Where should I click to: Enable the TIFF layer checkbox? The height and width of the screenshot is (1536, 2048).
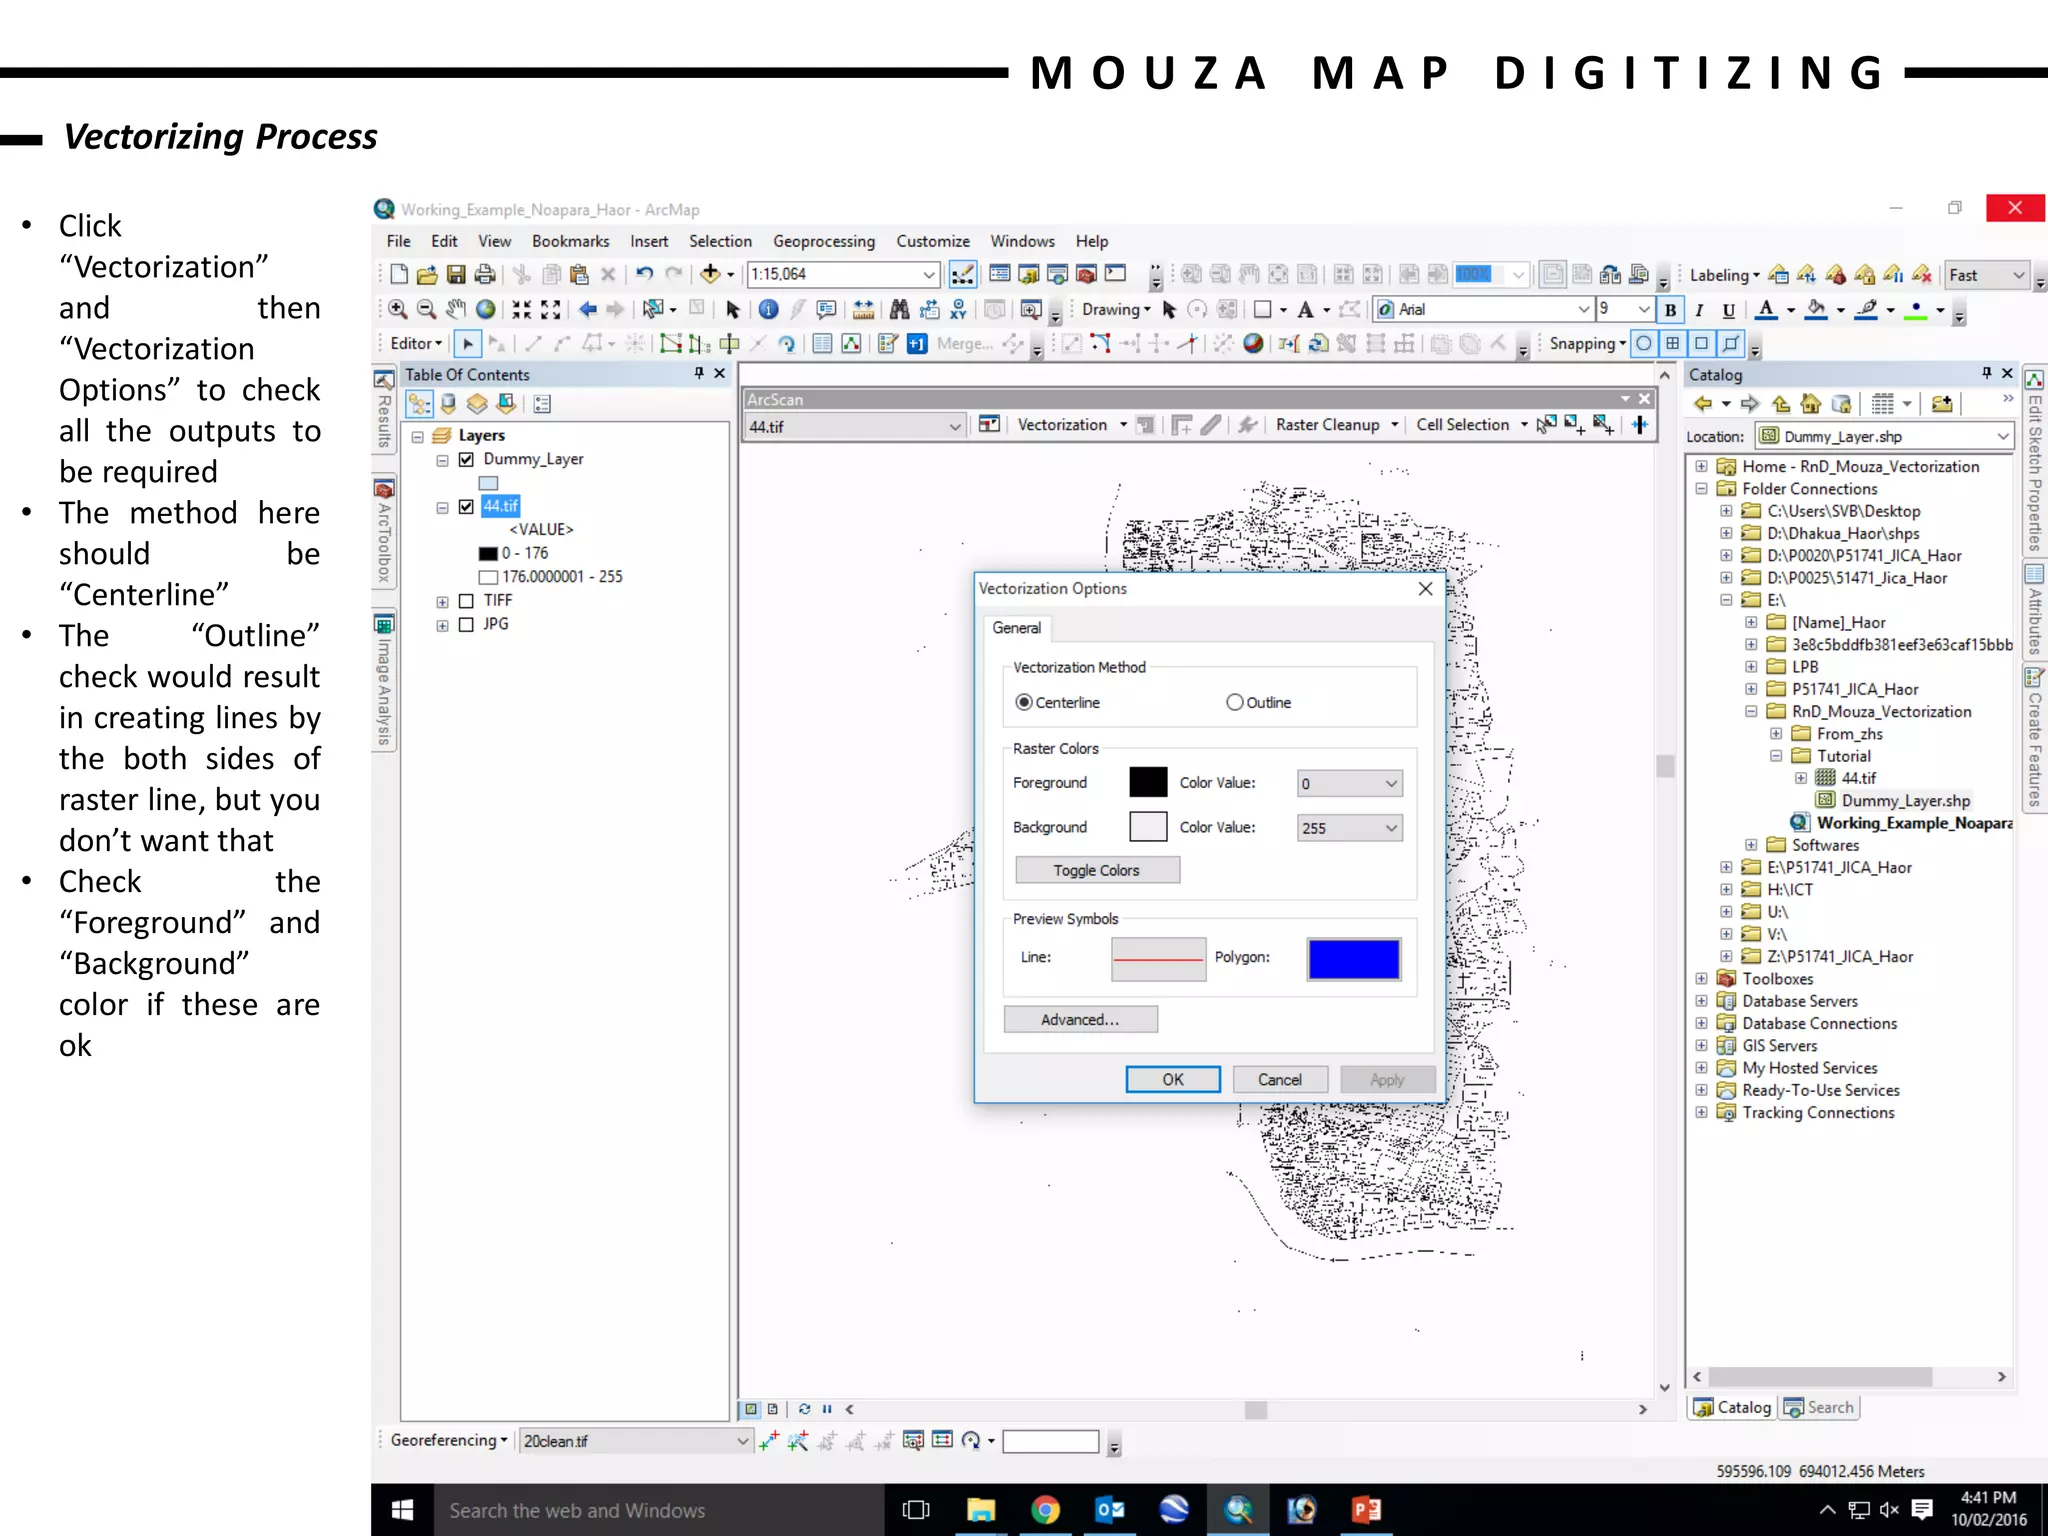coord(466,601)
